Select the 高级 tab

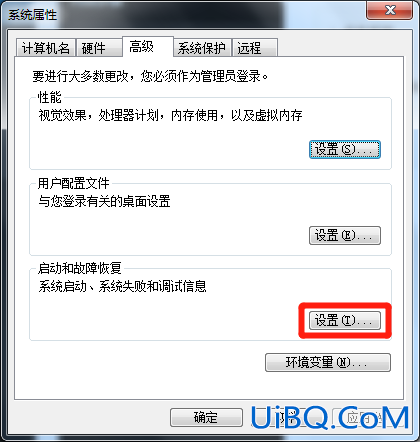coord(148,47)
